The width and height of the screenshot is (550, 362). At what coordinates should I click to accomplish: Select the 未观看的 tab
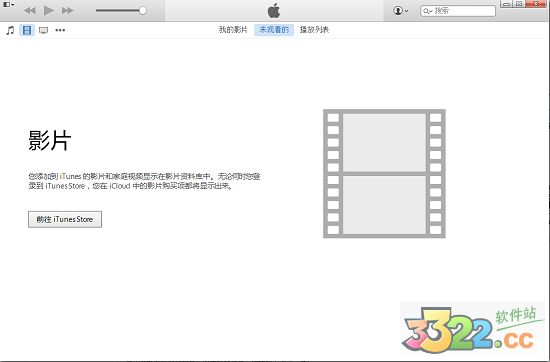(x=274, y=30)
